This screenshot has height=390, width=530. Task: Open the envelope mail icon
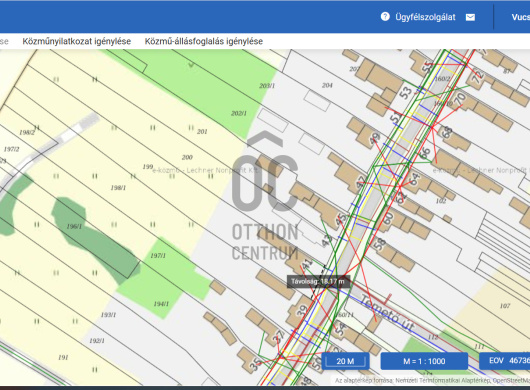click(470, 17)
